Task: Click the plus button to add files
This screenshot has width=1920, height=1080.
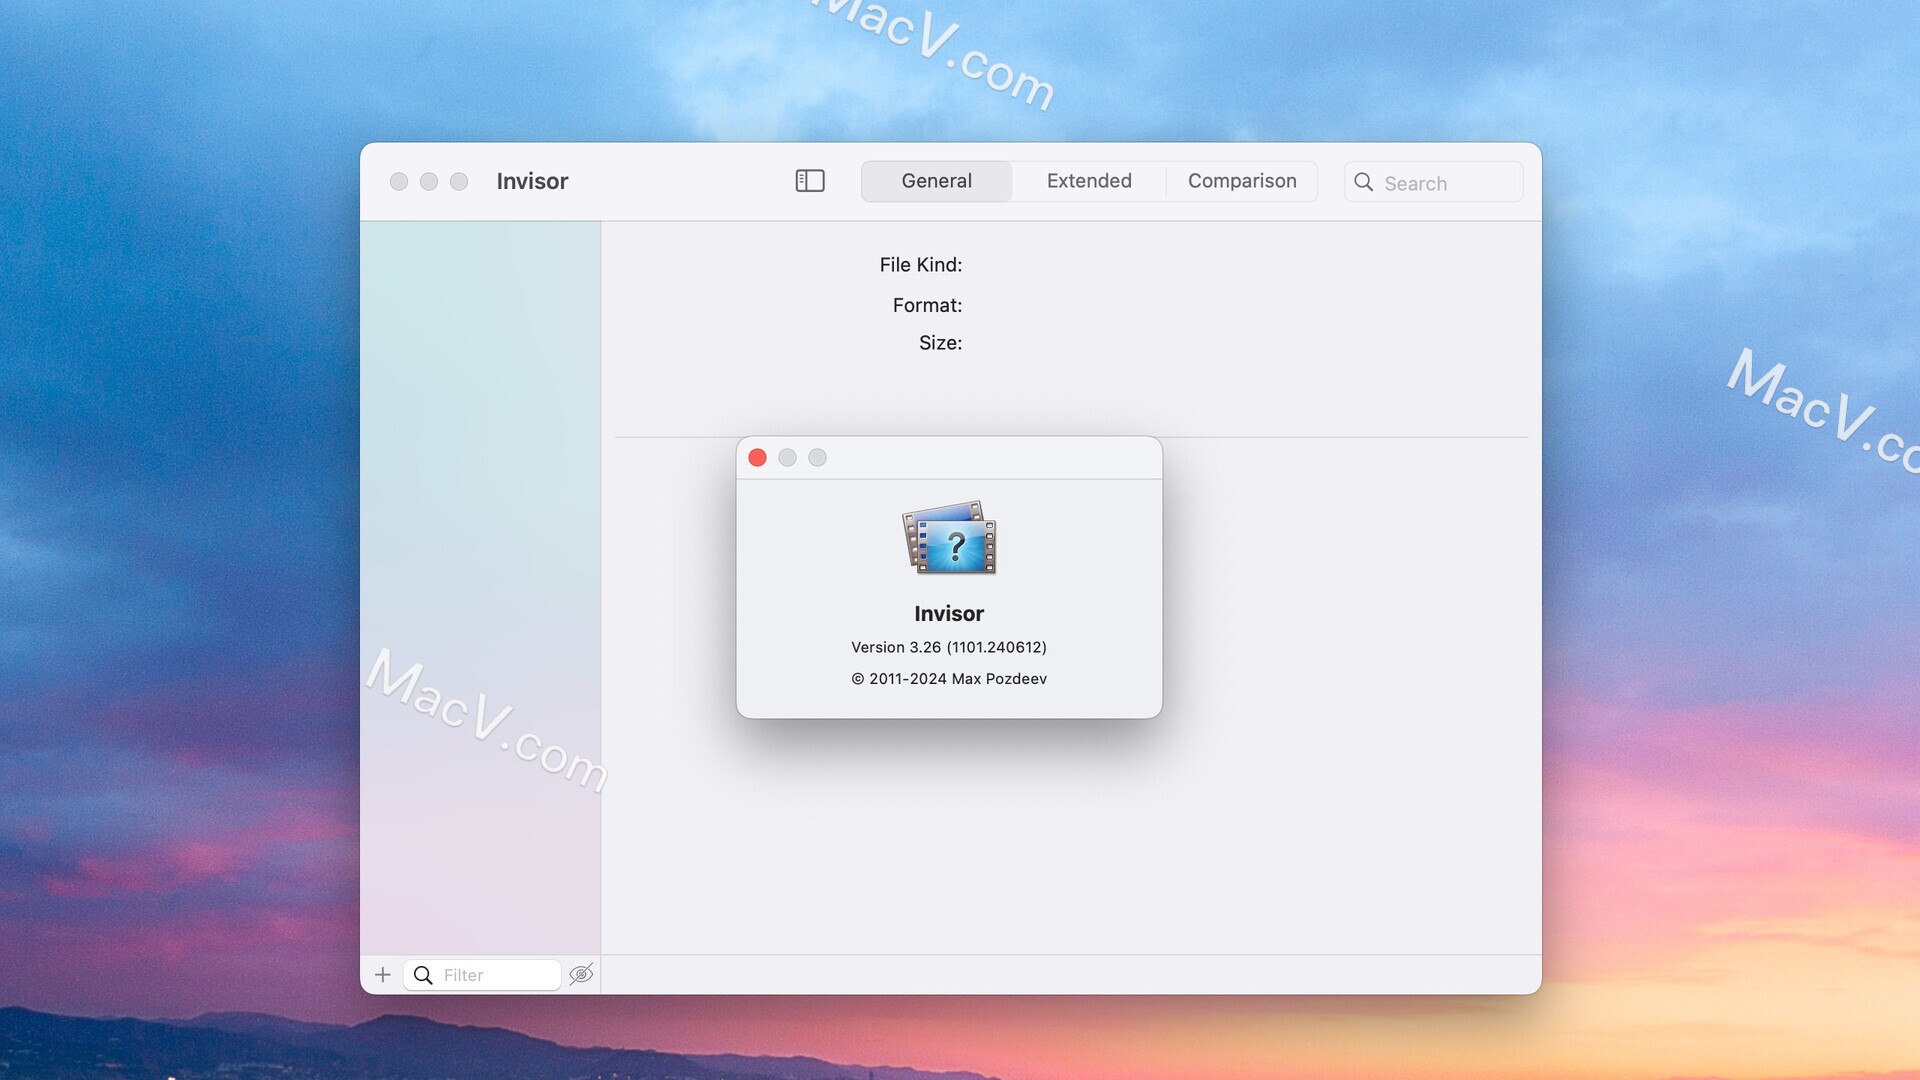Action: [x=382, y=975]
